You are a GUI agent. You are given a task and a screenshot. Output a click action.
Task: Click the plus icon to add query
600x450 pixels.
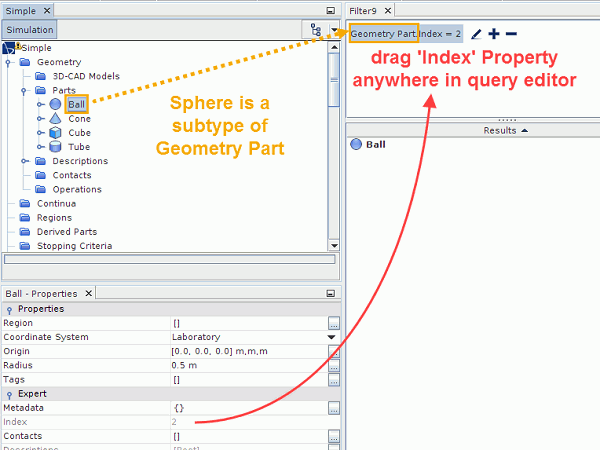[x=493, y=34]
